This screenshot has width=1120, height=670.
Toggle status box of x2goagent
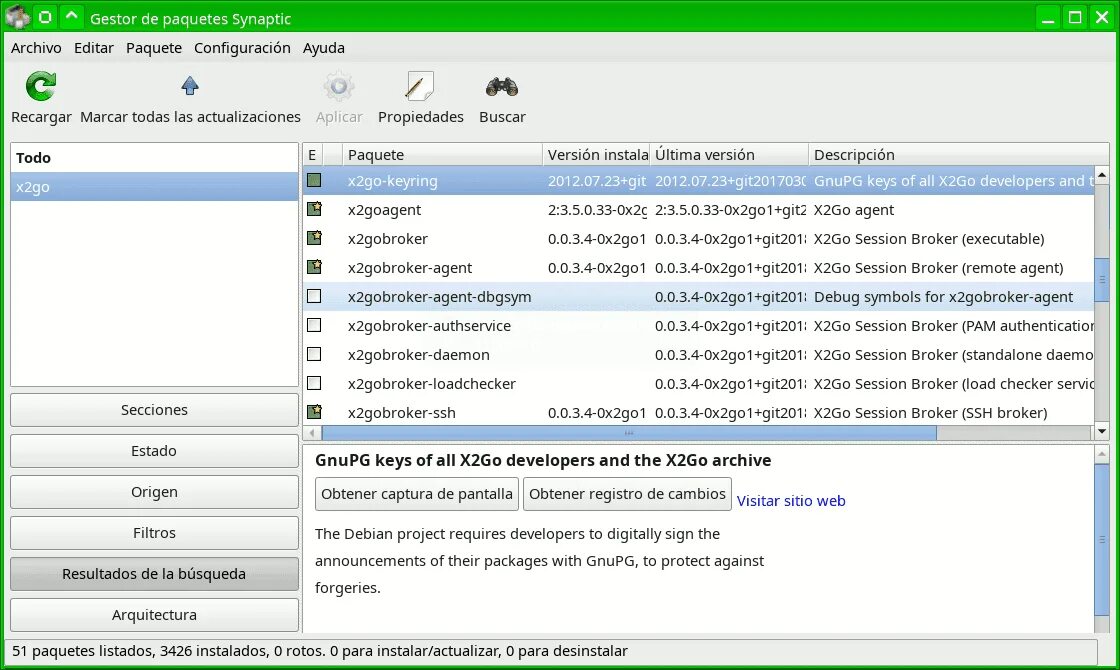point(314,209)
